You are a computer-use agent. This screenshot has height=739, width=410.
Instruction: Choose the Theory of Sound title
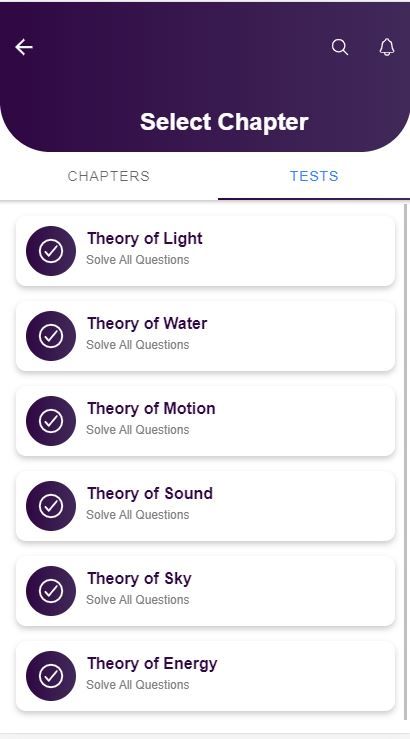click(150, 493)
